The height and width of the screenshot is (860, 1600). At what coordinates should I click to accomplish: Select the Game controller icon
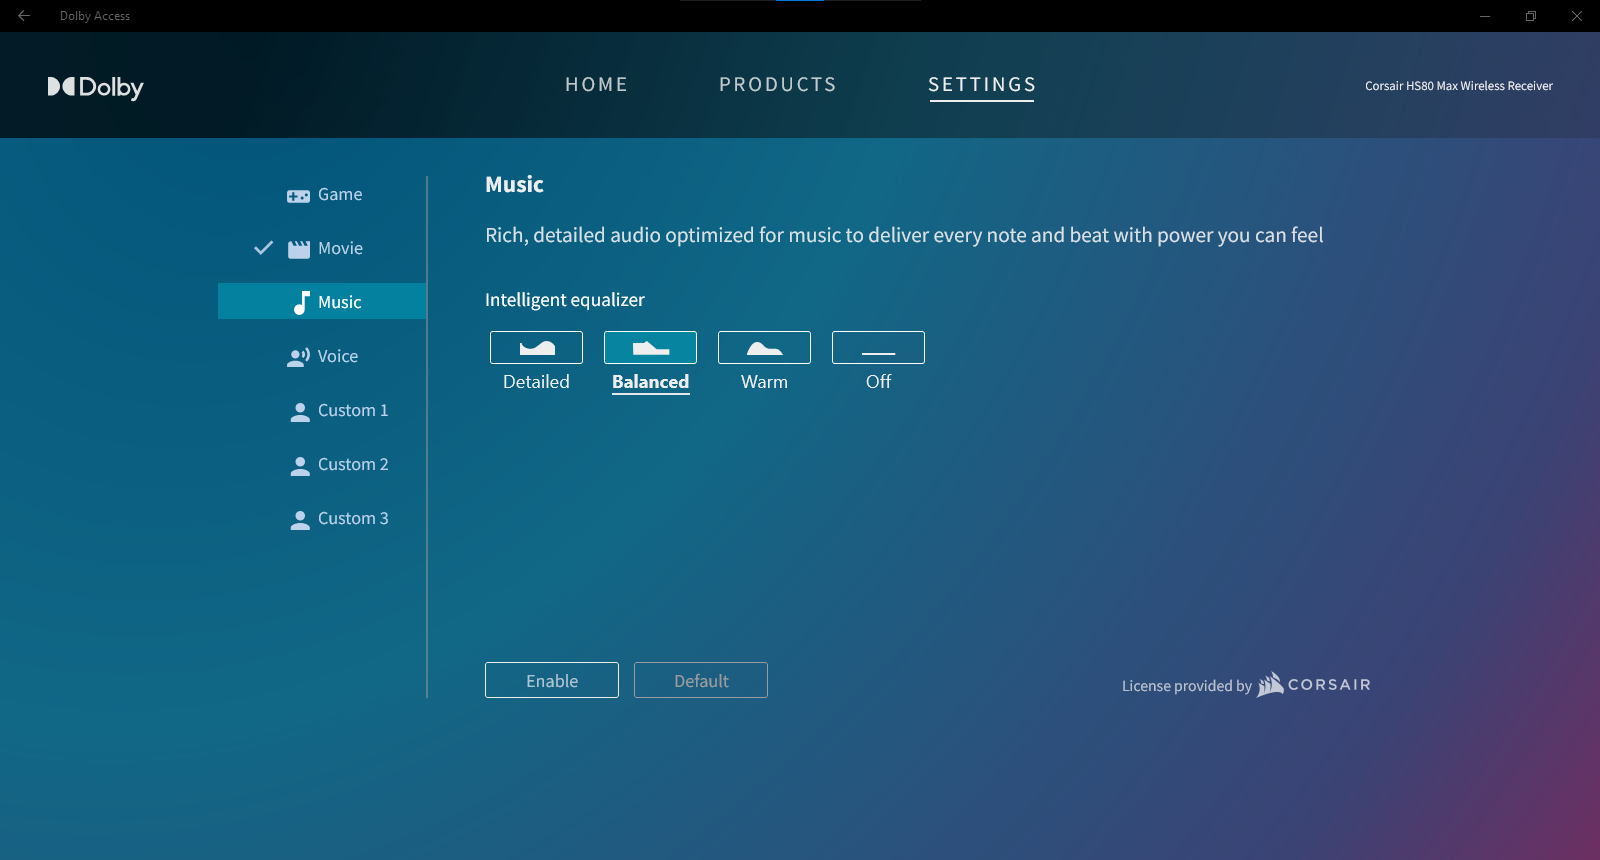coord(298,196)
